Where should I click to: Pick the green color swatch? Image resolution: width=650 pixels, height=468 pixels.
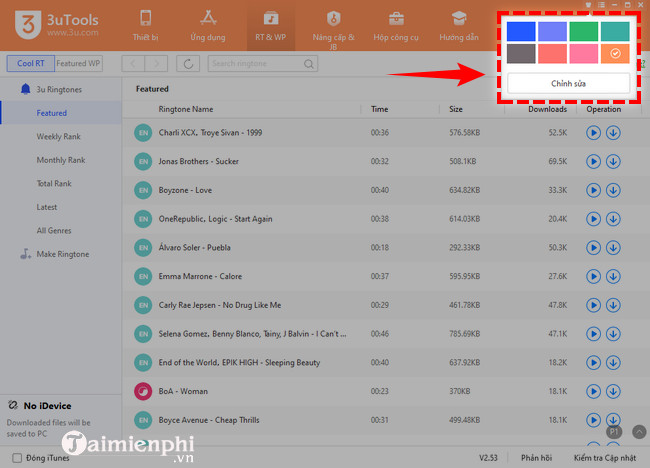coord(583,31)
